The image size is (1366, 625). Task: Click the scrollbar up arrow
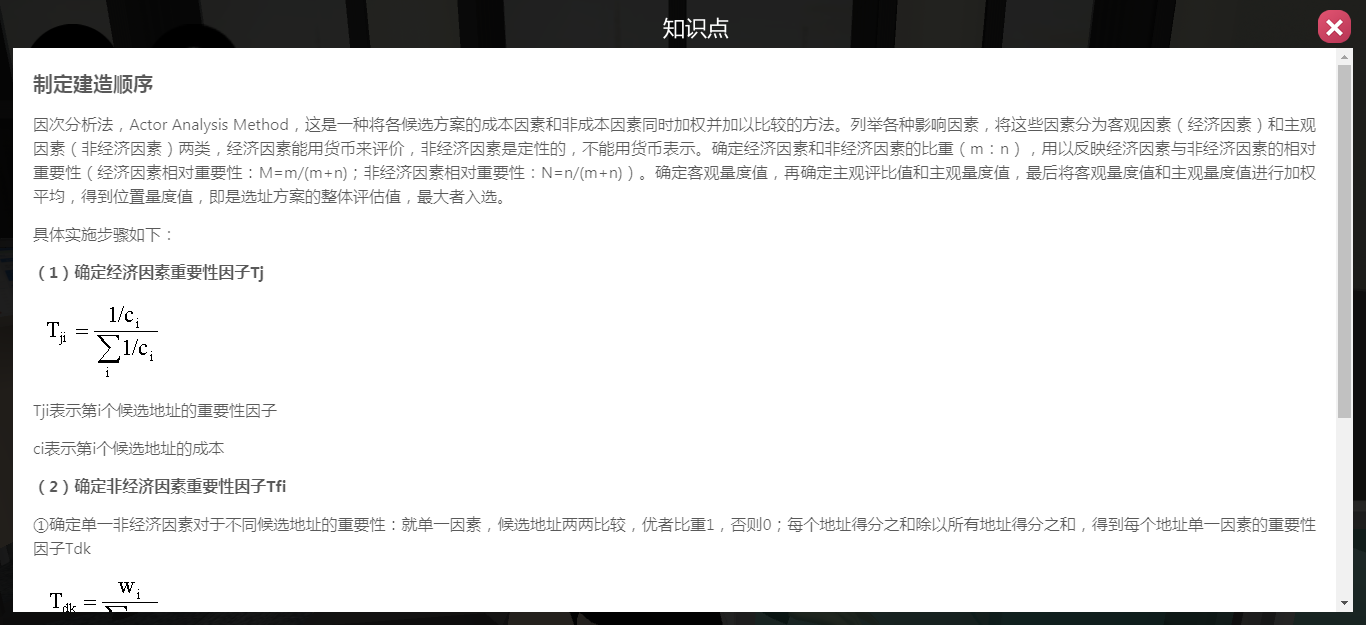(1344, 57)
